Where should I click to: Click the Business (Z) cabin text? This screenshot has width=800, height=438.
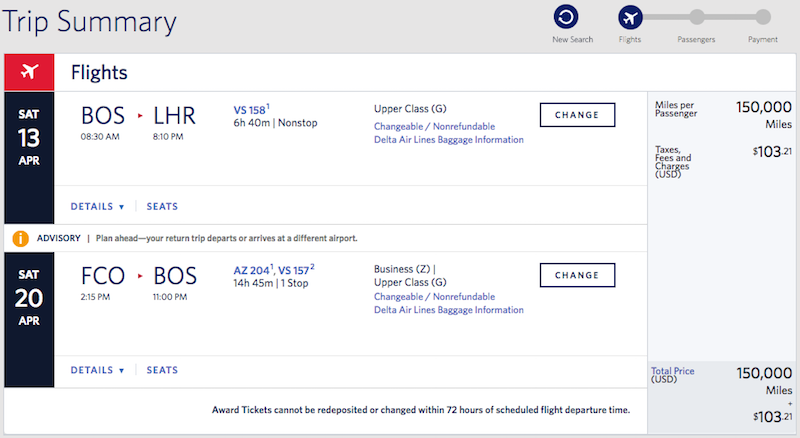(402, 269)
